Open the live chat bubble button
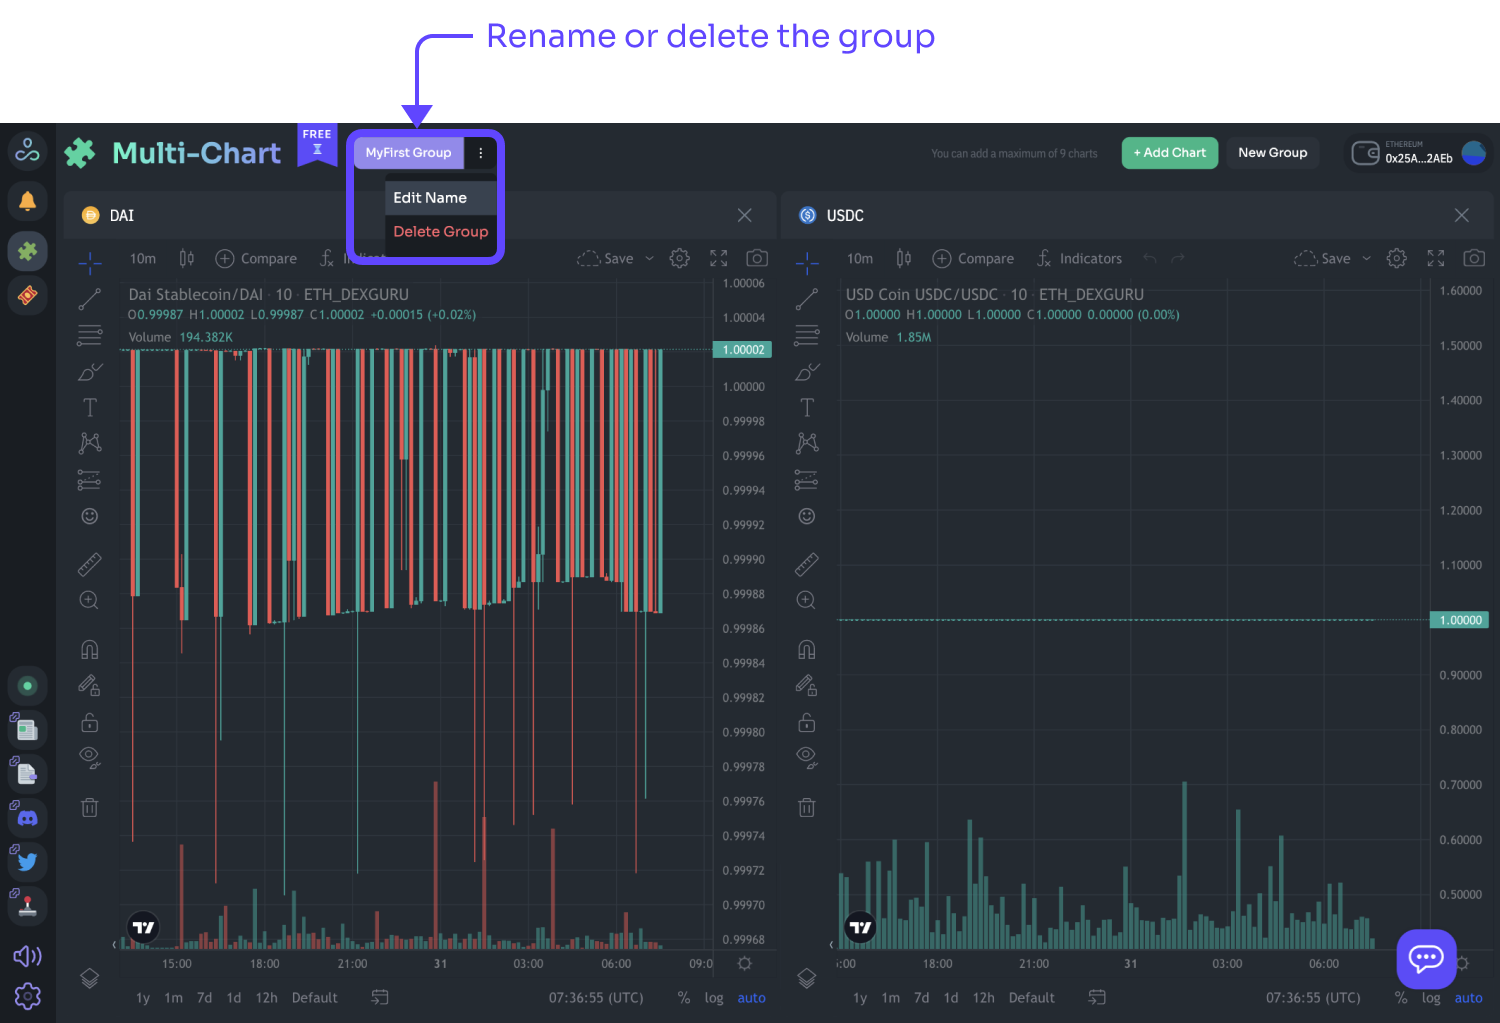 1425,958
